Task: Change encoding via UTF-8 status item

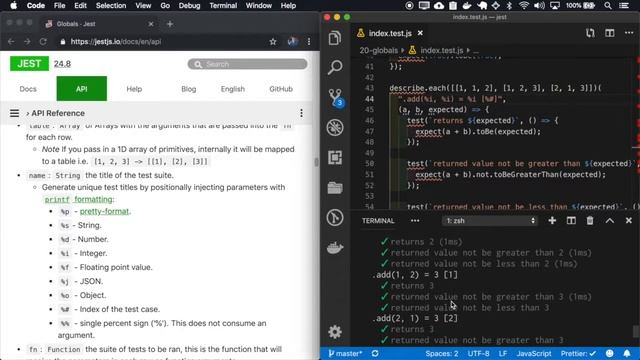Action: tap(478, 353)
